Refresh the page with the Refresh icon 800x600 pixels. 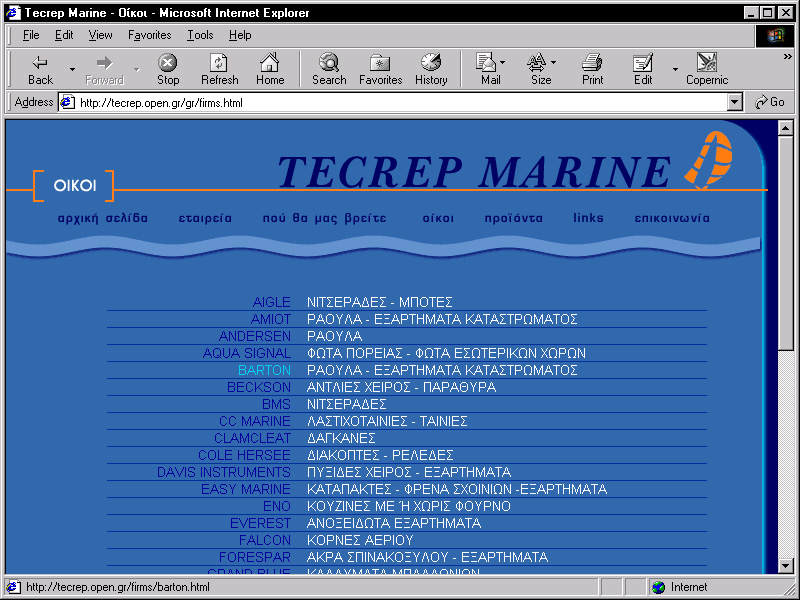pos(219,63)
